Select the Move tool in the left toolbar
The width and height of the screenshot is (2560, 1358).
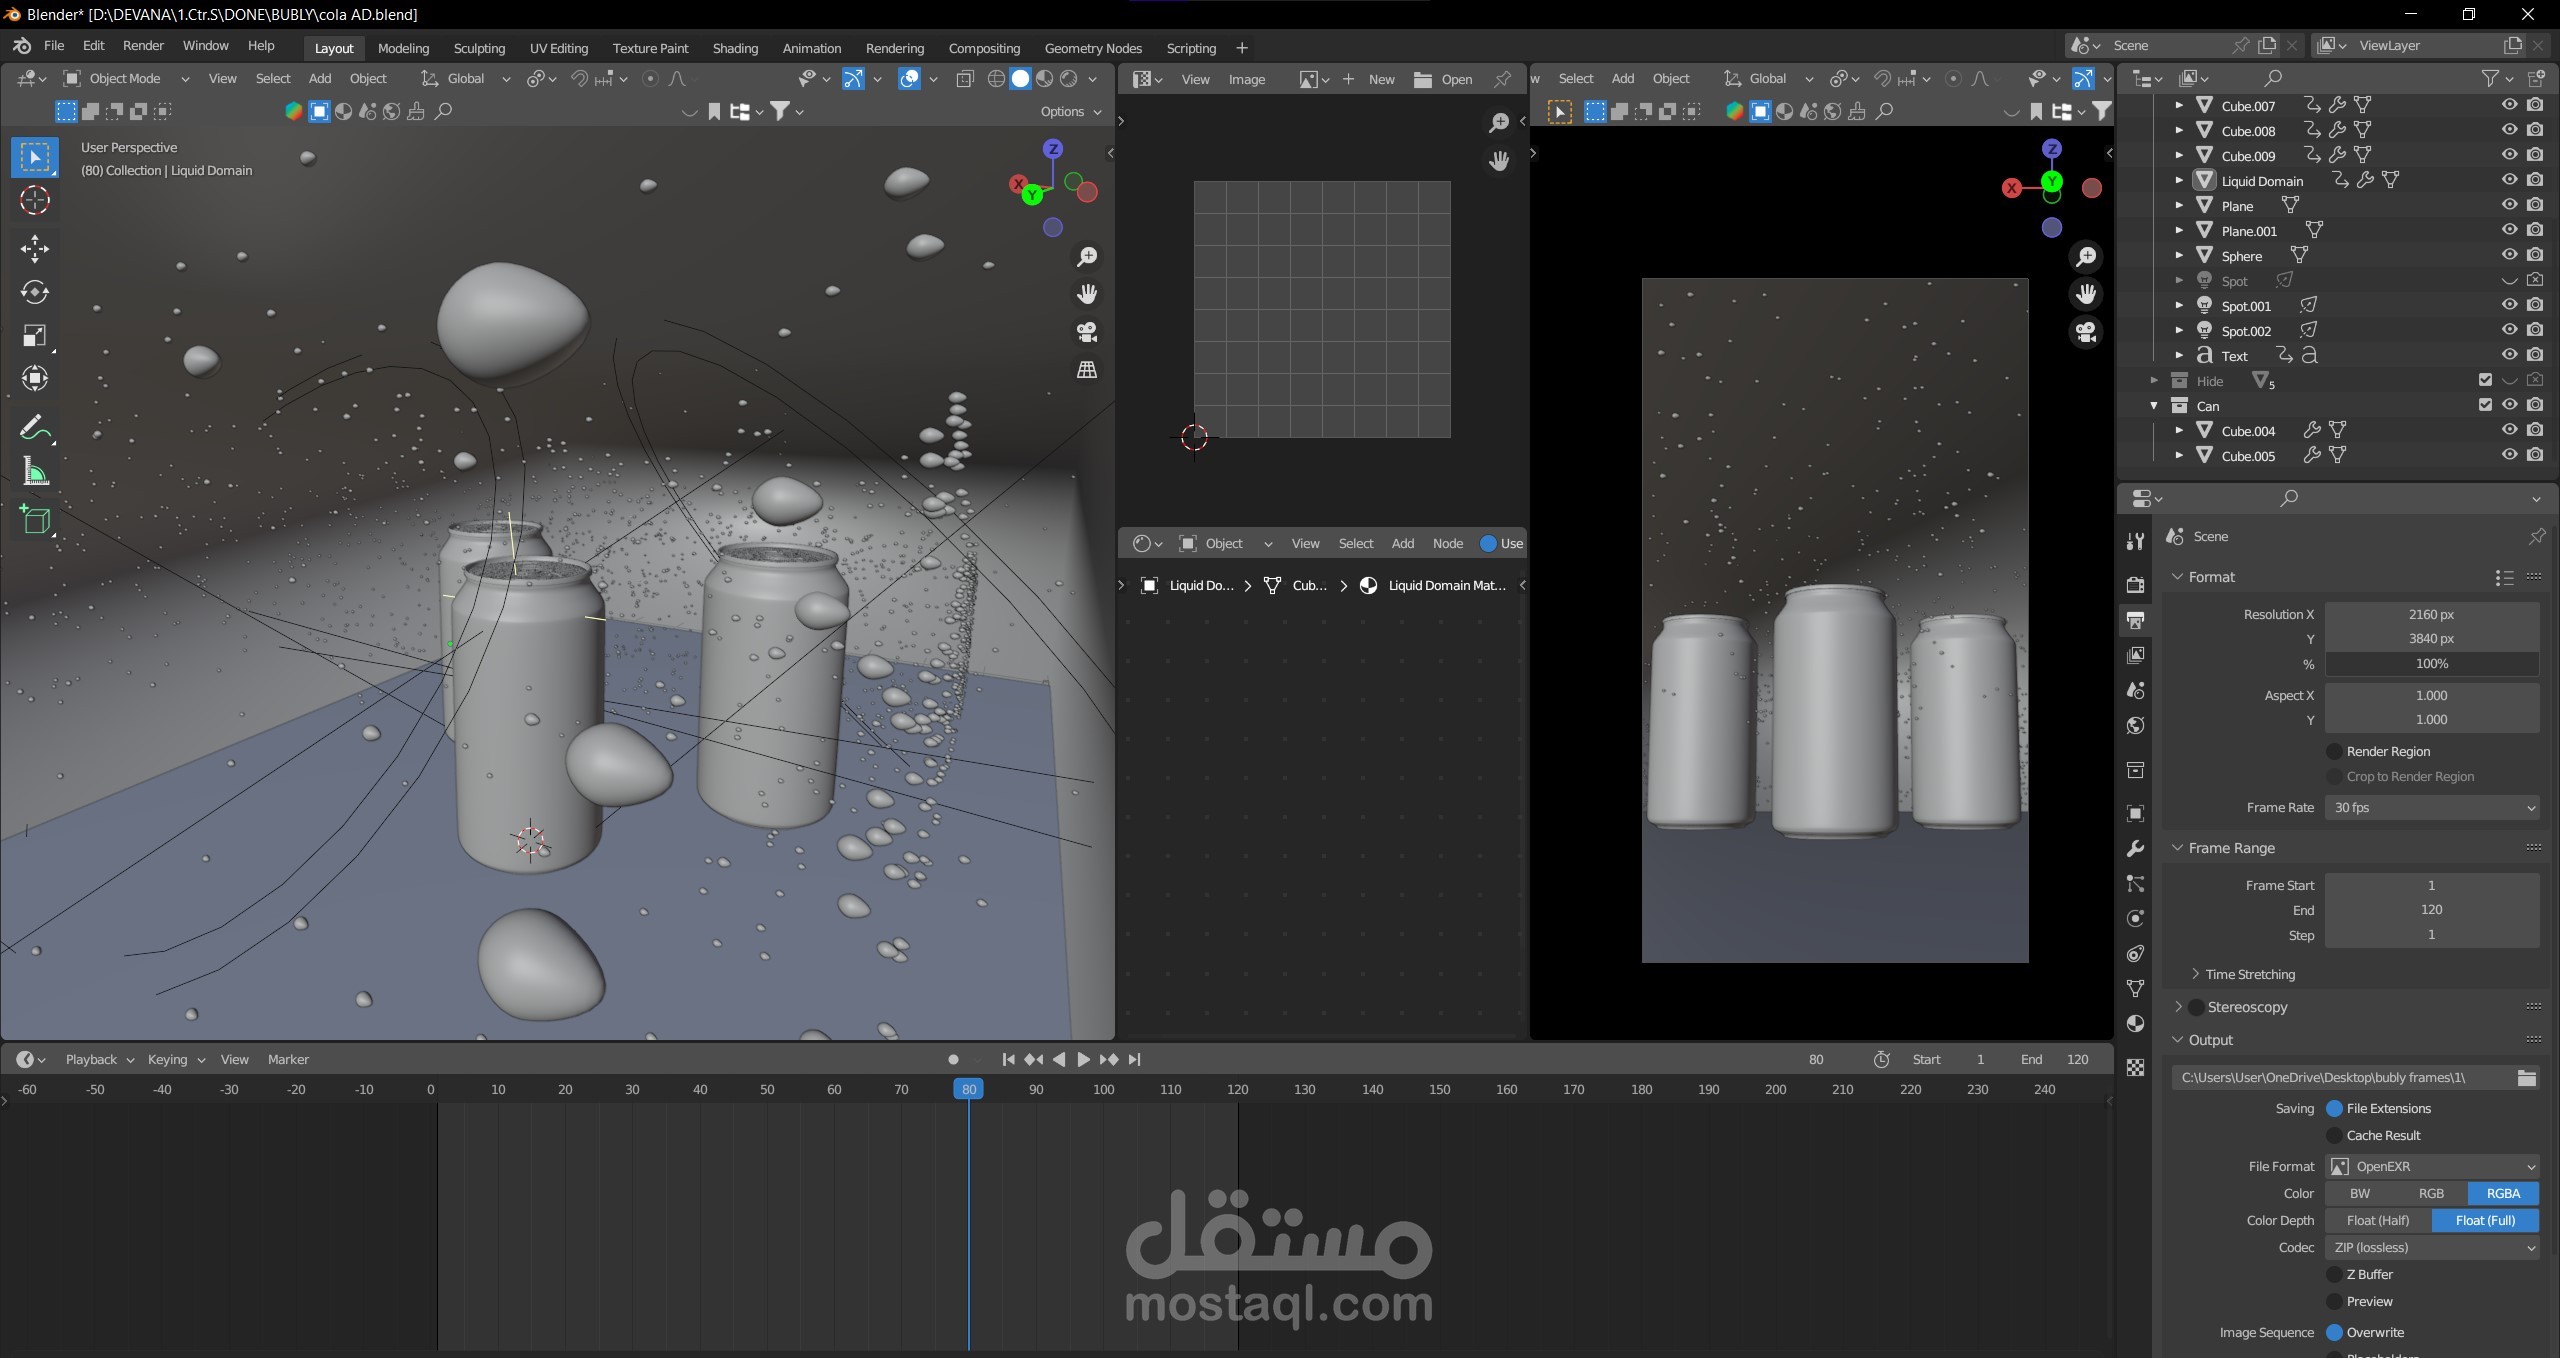[x=35, y=248]
